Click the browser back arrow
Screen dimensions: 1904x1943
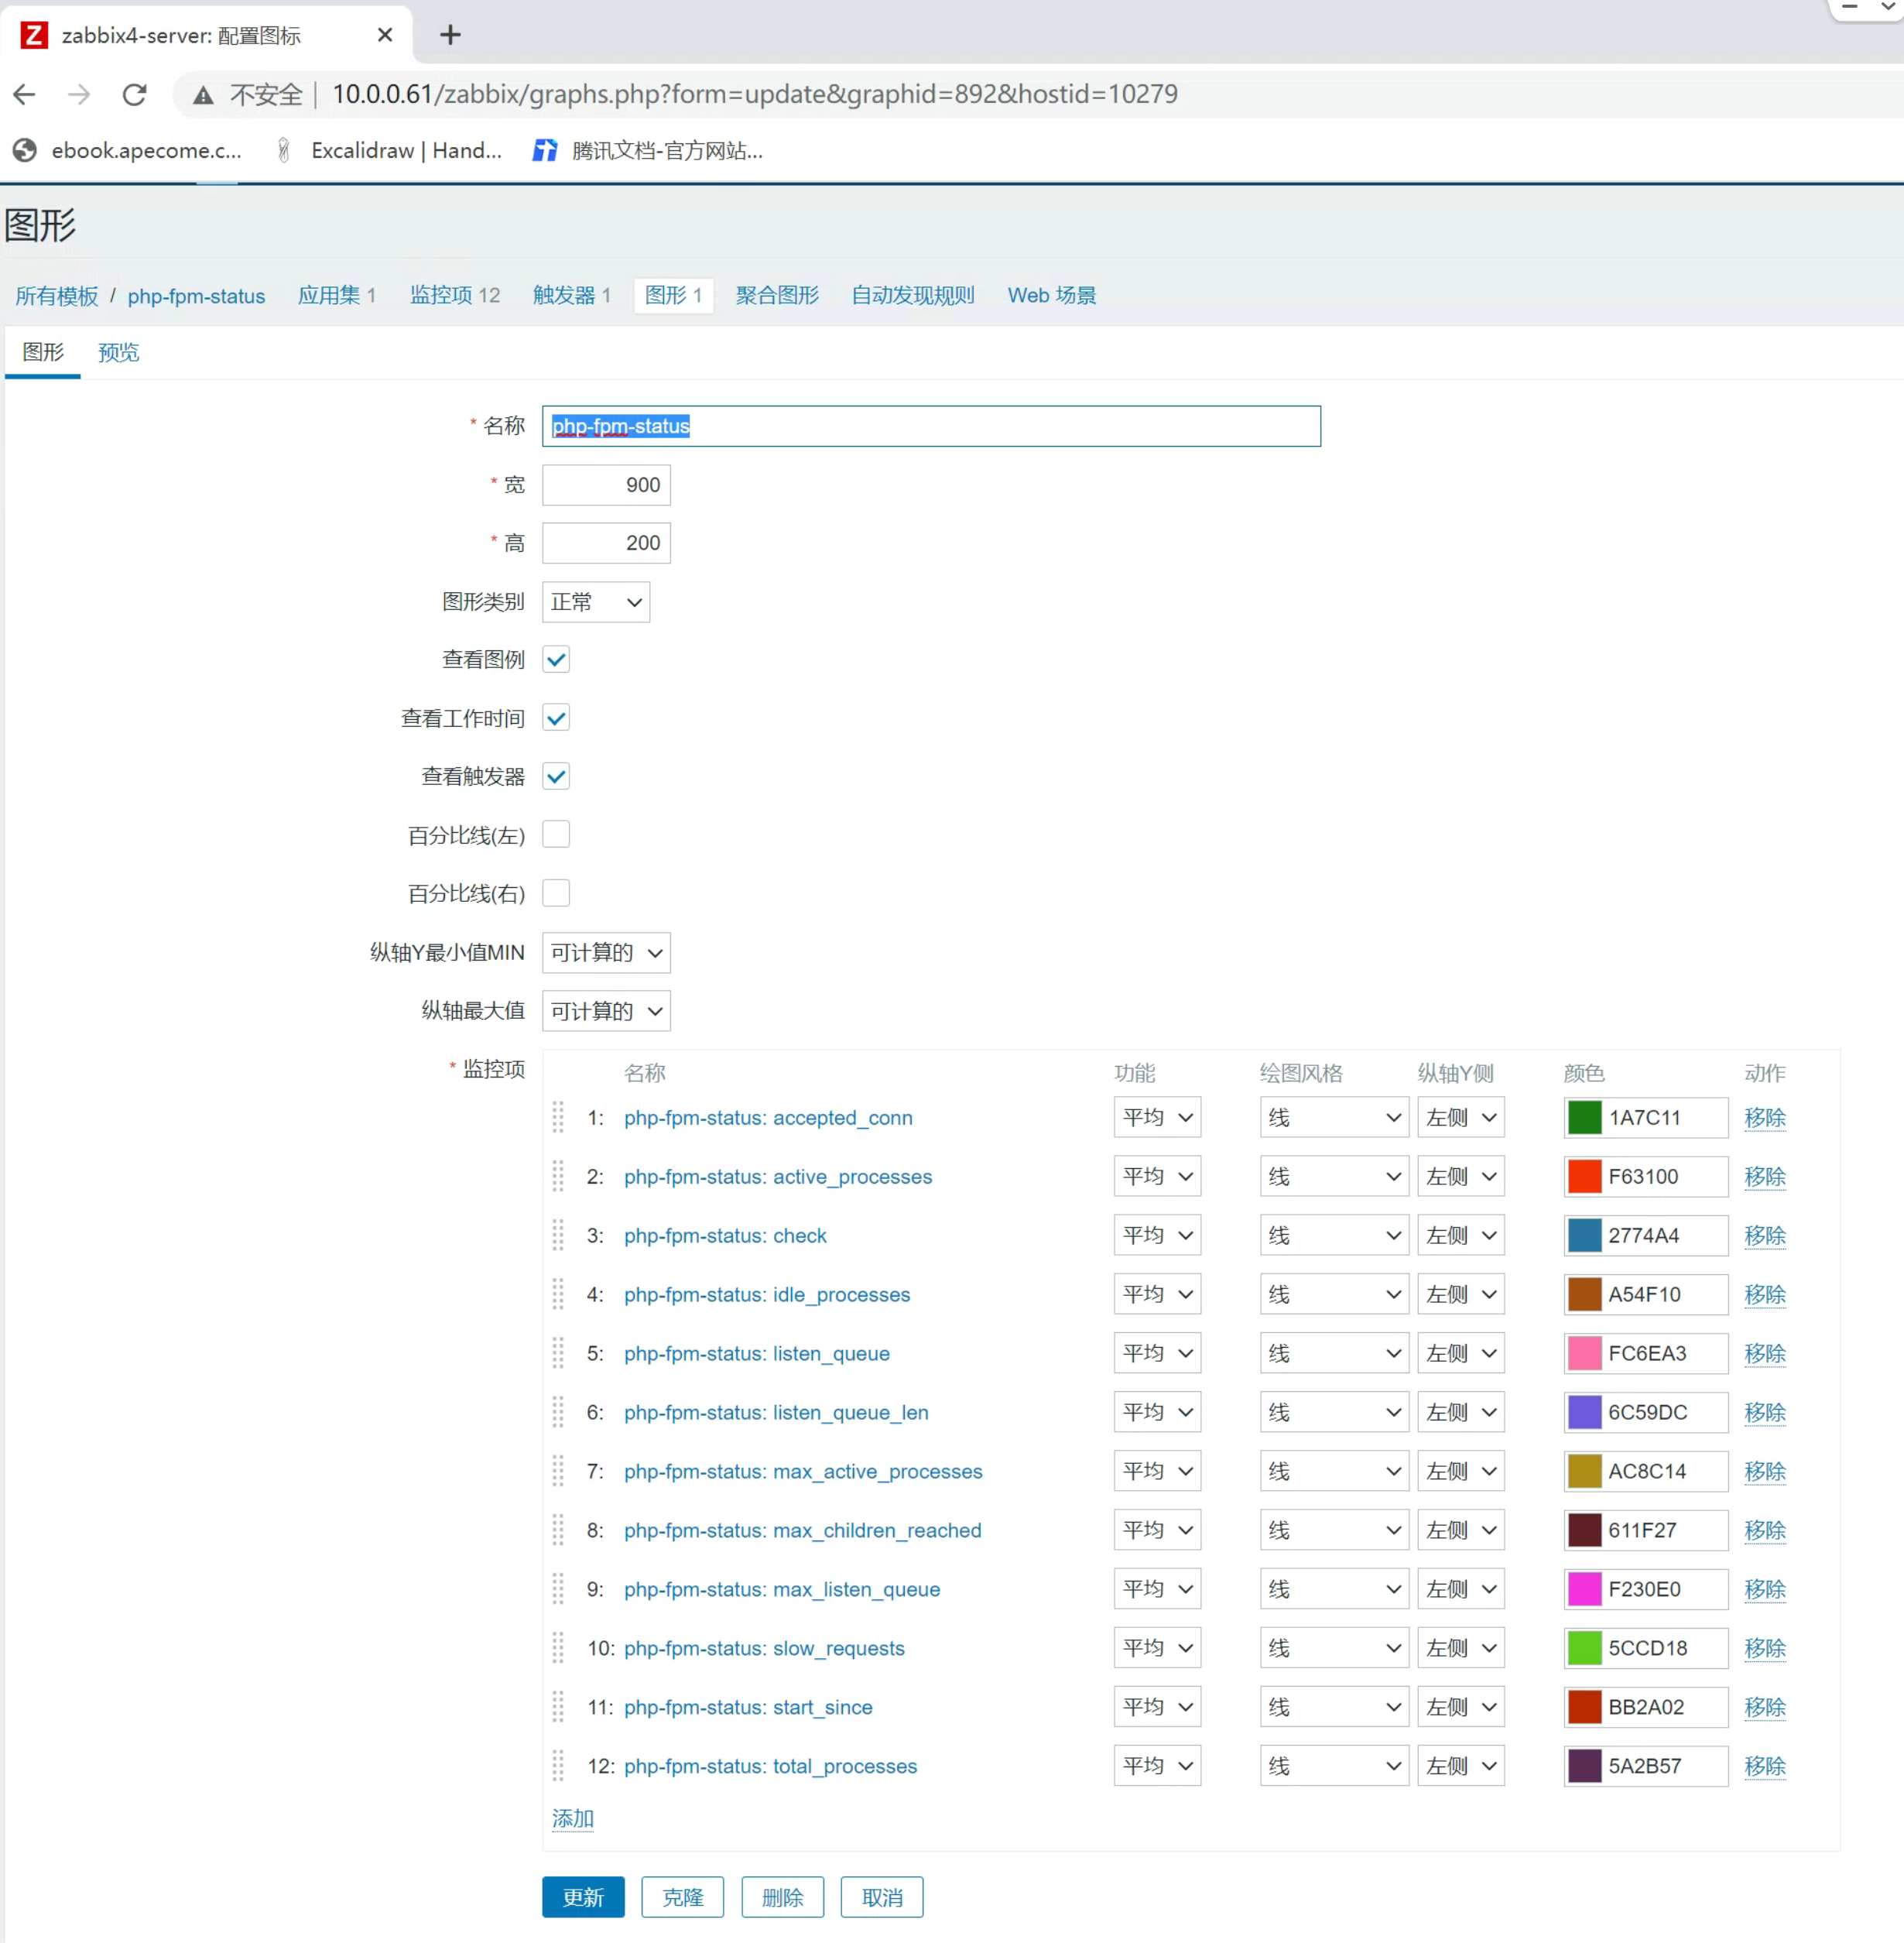tap(25, 94)
